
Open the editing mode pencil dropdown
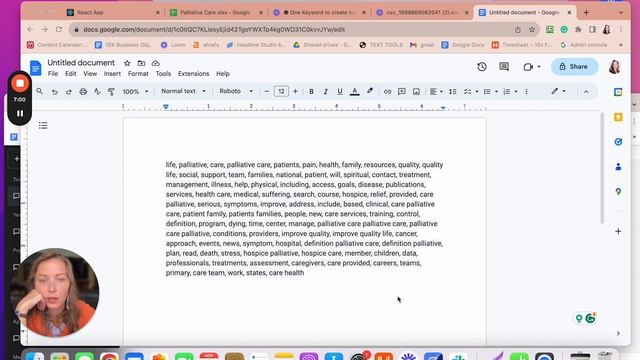558,91
